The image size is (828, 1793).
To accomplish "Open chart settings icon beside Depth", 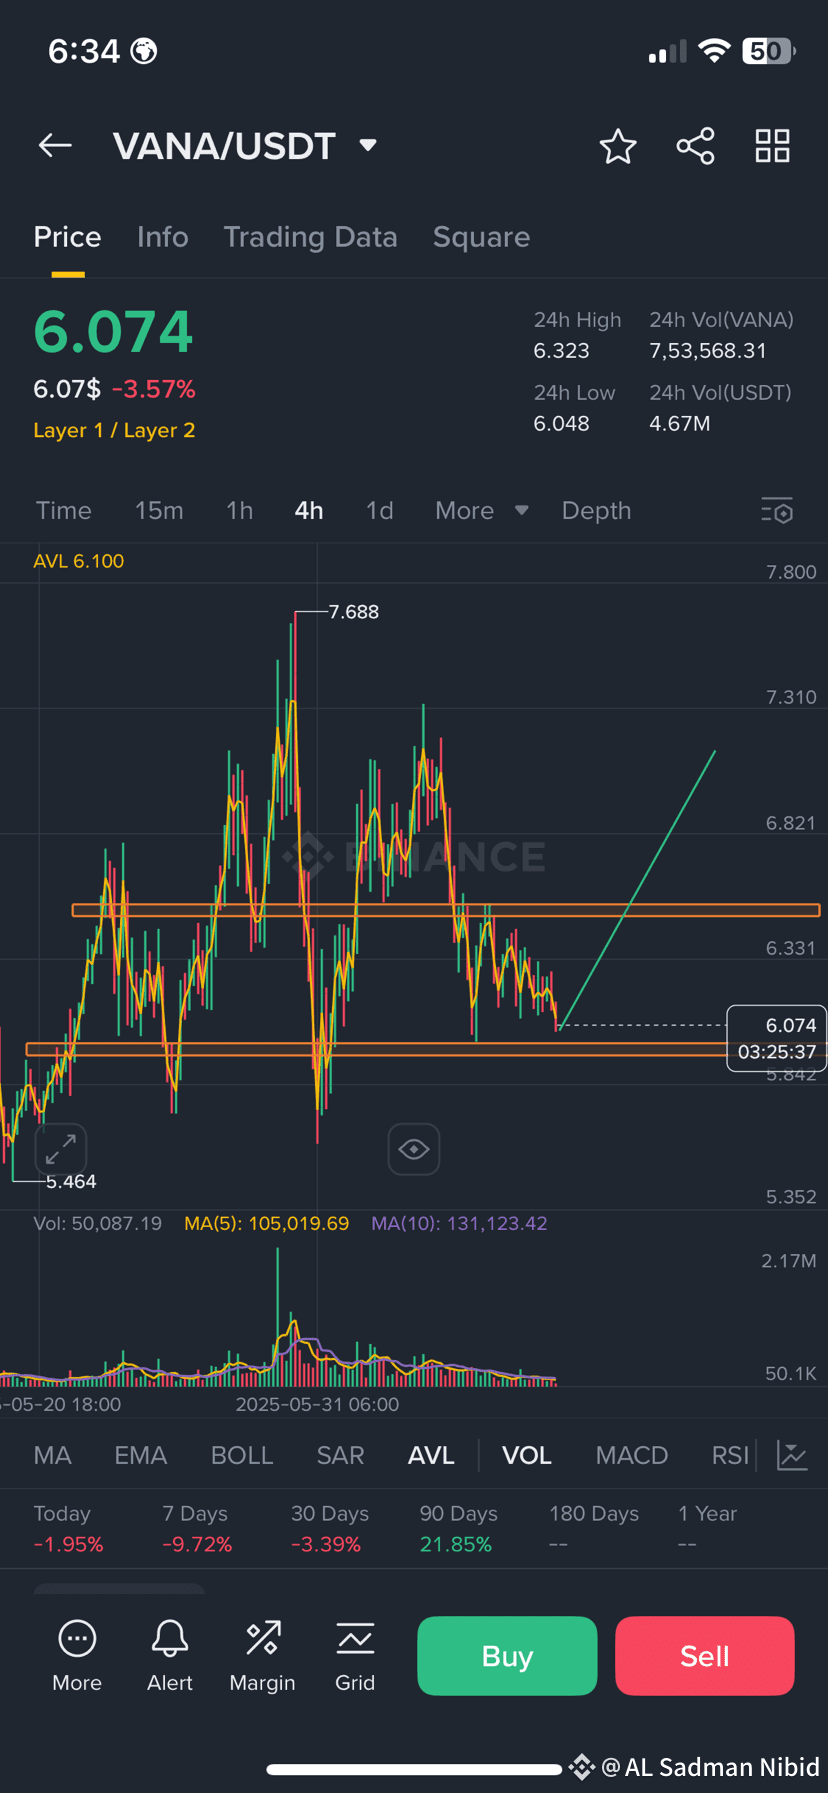I will [777, 511].
